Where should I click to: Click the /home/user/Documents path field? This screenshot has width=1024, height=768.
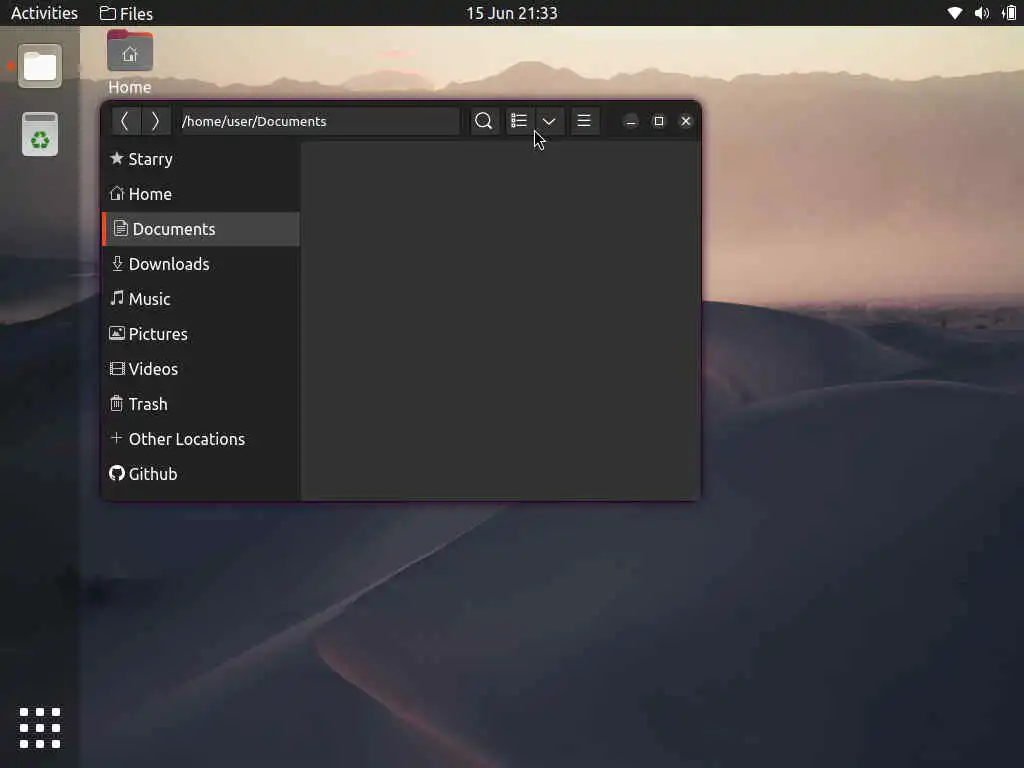coord(319,121)
